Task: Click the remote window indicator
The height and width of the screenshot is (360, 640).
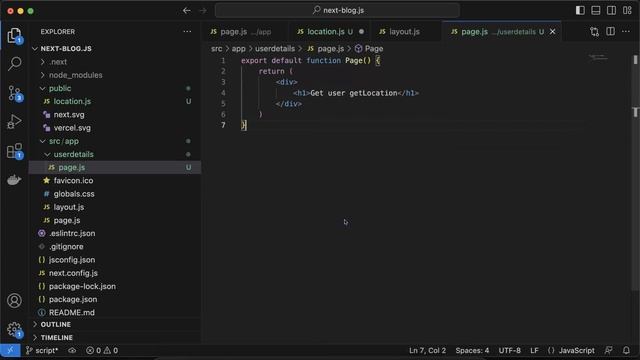Action: click(x=10, y=350)
